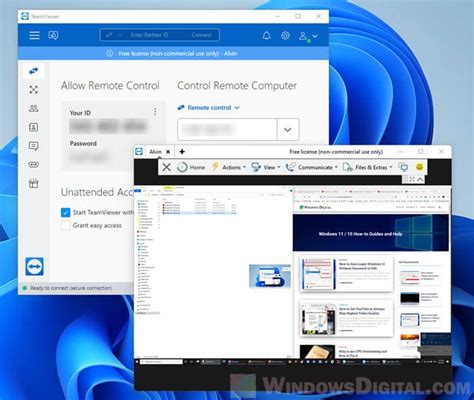Click the TeamViewer logo at sidebar bottom
The width and height of the screenshot is (474, 400).
pos(34,266)
